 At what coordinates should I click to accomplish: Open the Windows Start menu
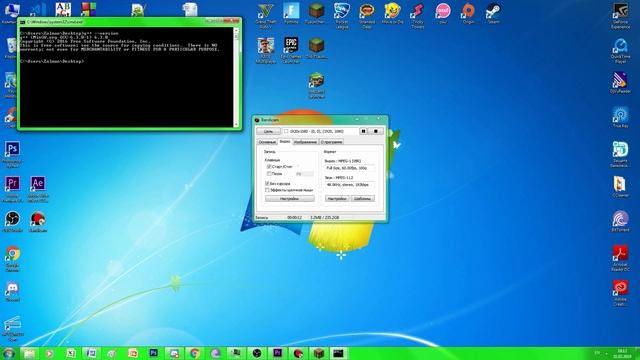click(x=9, y=353)
